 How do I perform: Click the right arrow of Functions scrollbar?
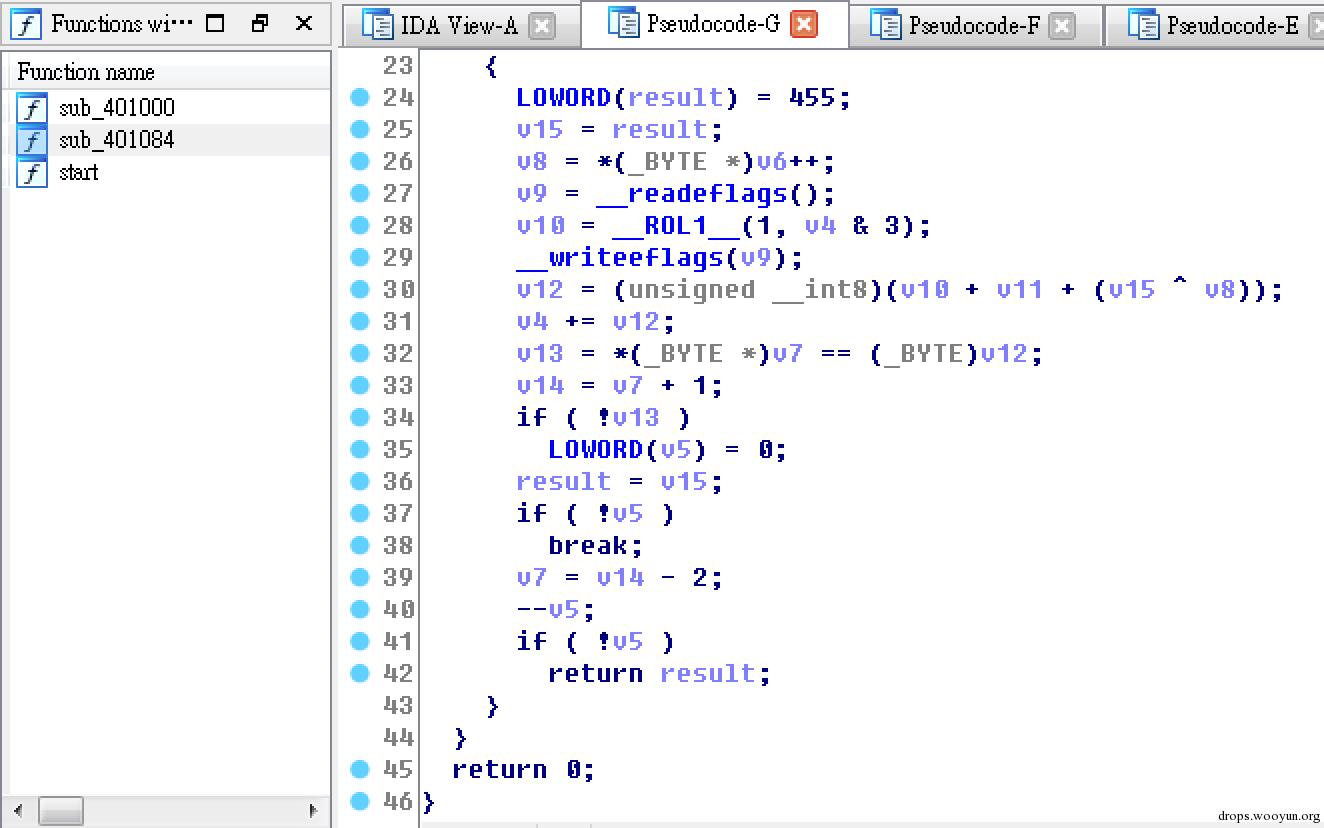(x=313, y=811)
